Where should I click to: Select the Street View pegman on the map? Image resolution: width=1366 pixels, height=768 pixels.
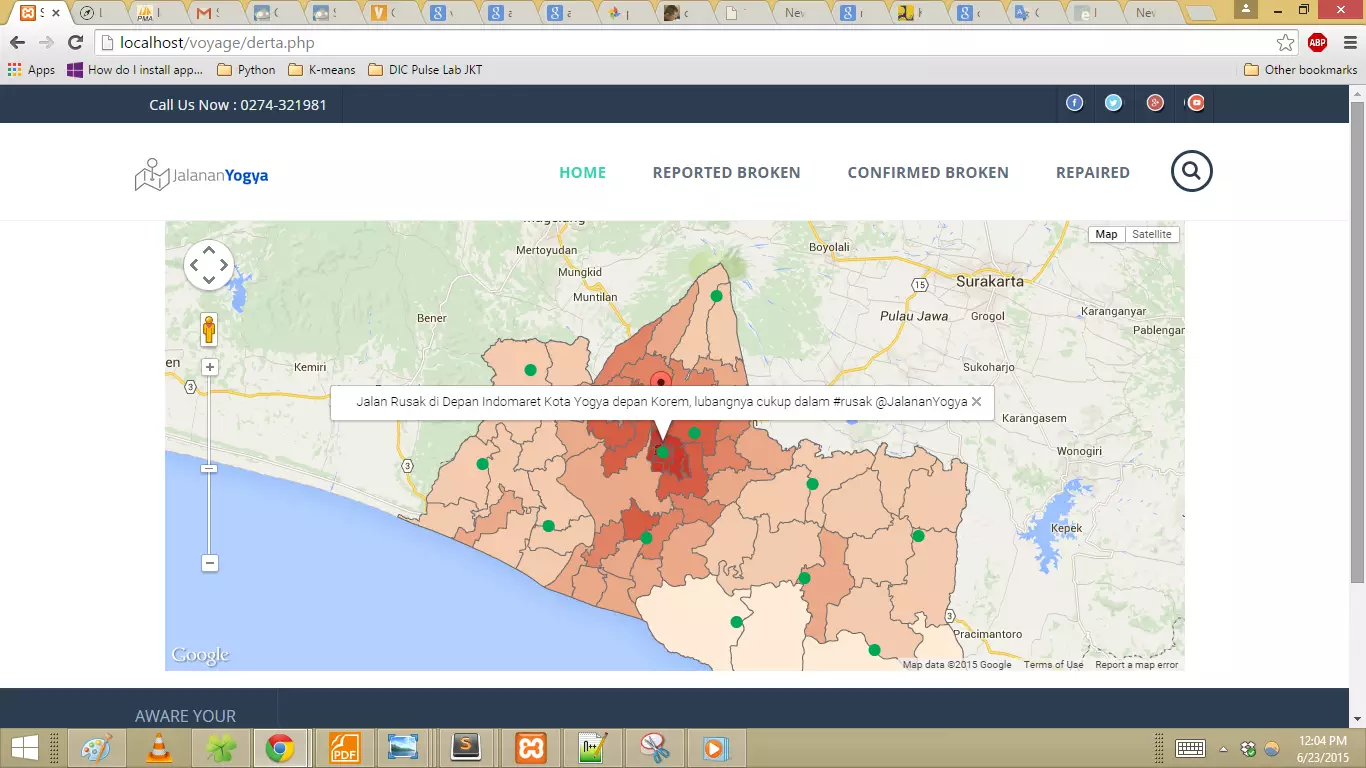(209, 330)
